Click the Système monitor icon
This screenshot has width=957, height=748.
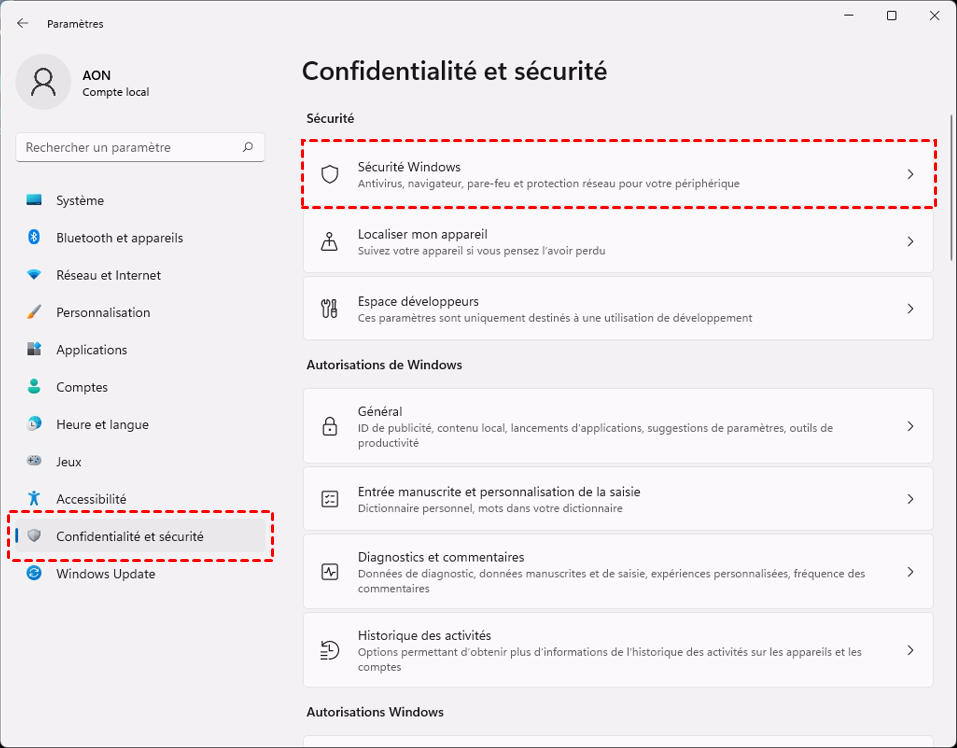(x=35, y=200)
